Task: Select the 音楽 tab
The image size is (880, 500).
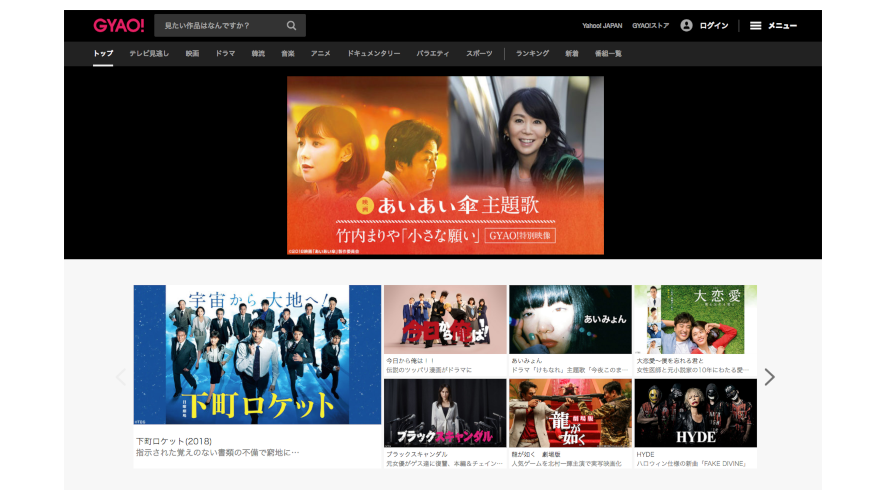Action: click(x=288, y=54)
